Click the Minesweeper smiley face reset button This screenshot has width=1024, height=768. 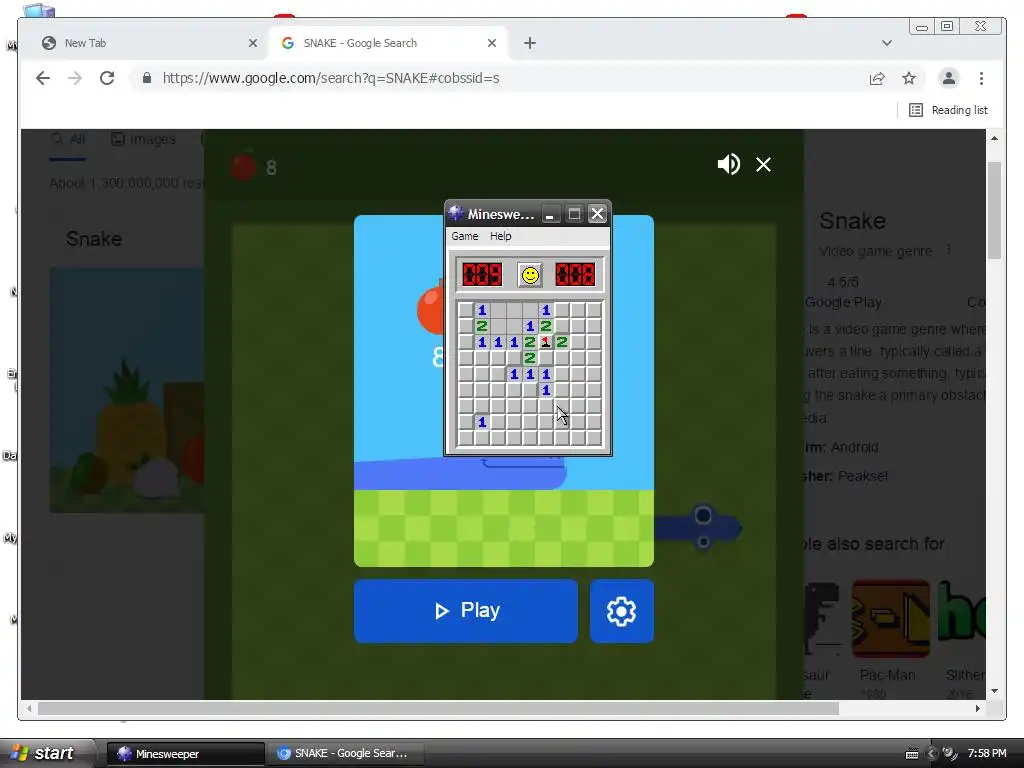tap(530, 275)
